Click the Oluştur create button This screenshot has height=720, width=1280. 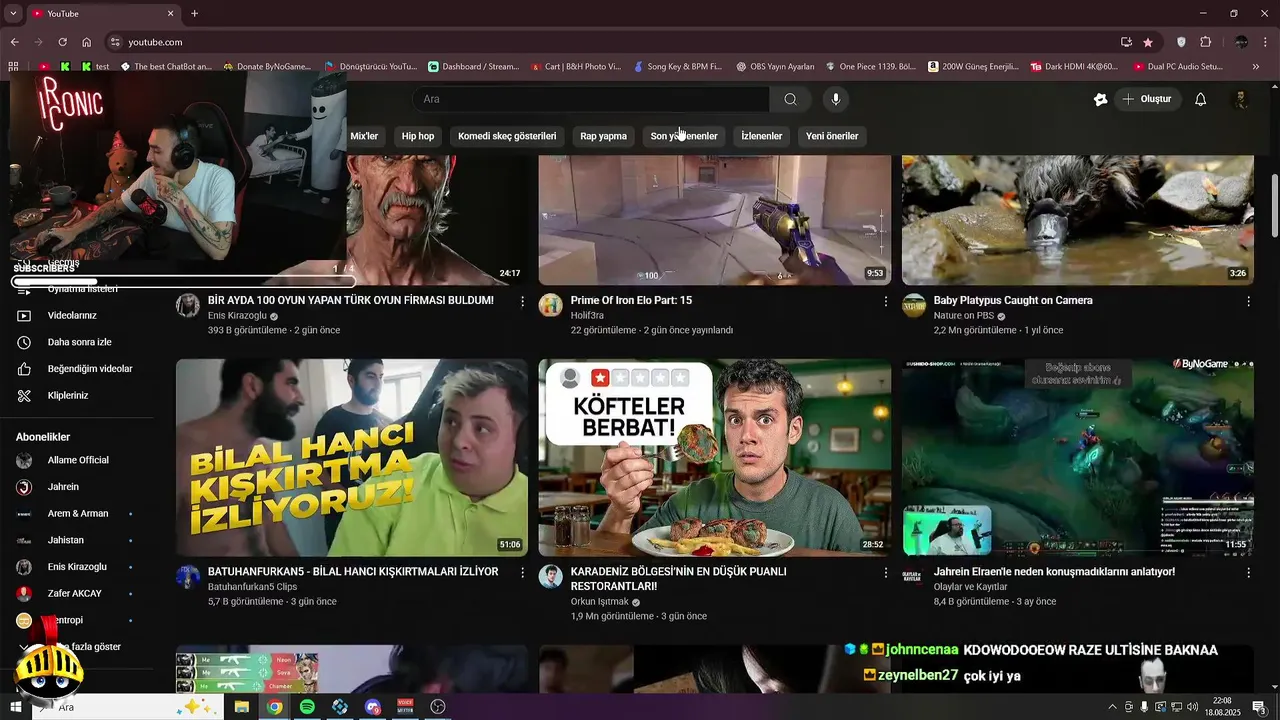(1147, 99)
